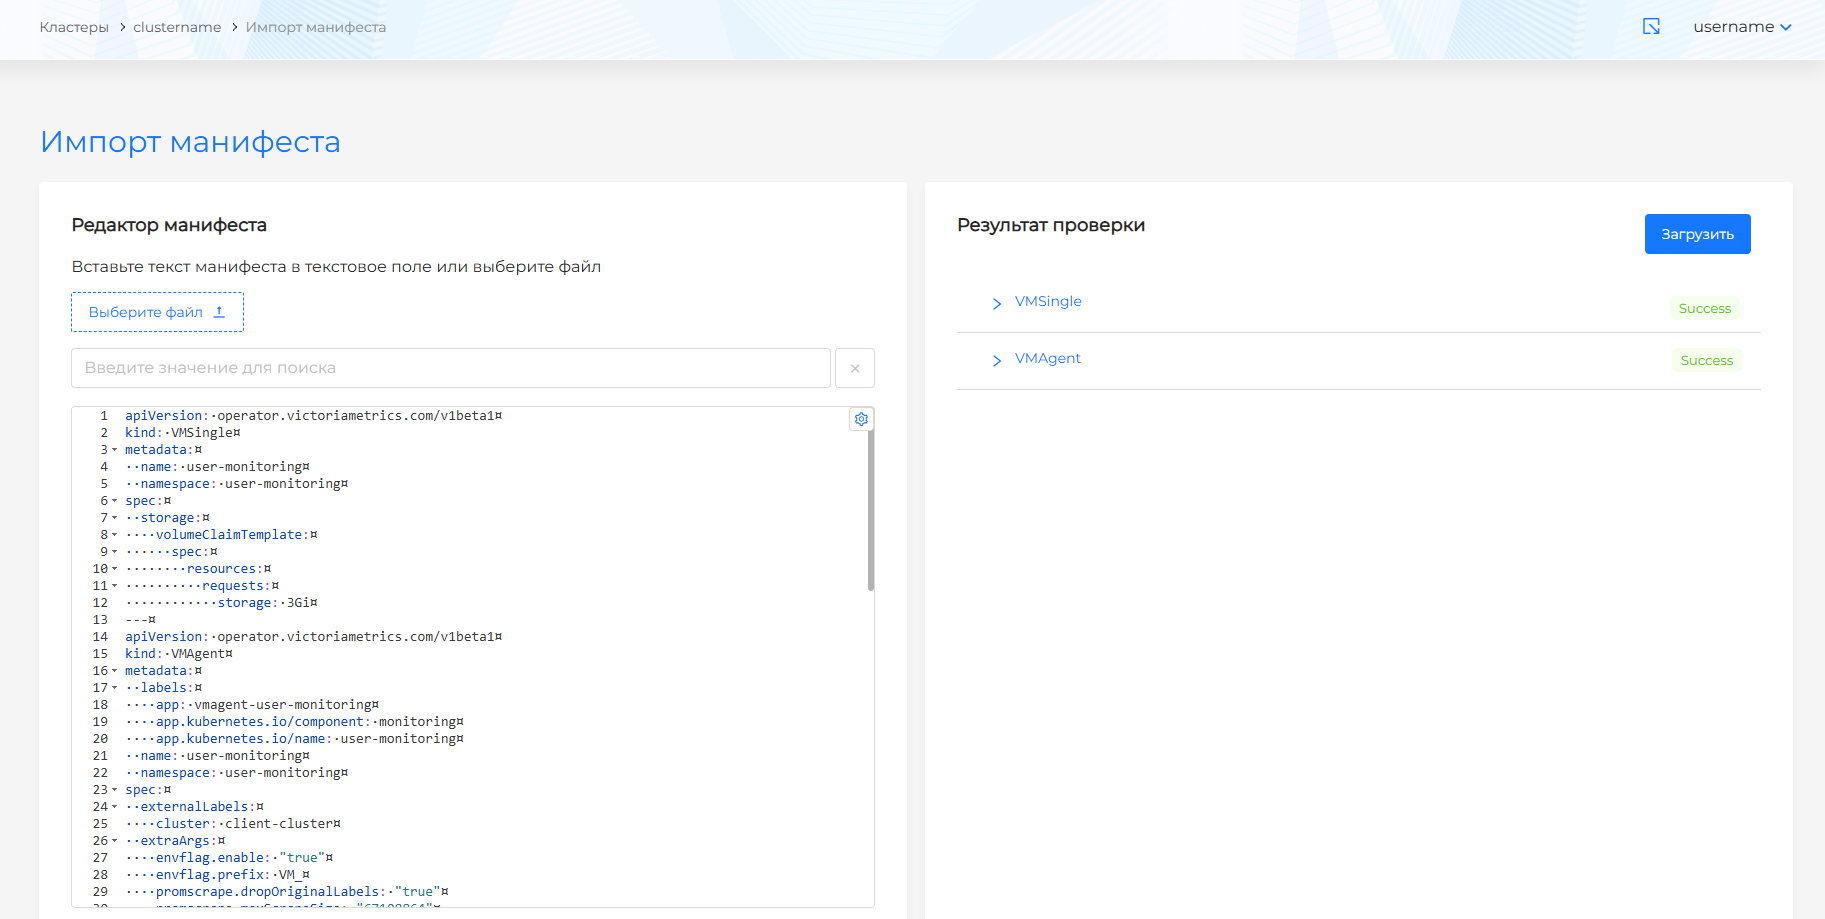
Task: Open the editor settings gear icon
Action: pos(861,419)
